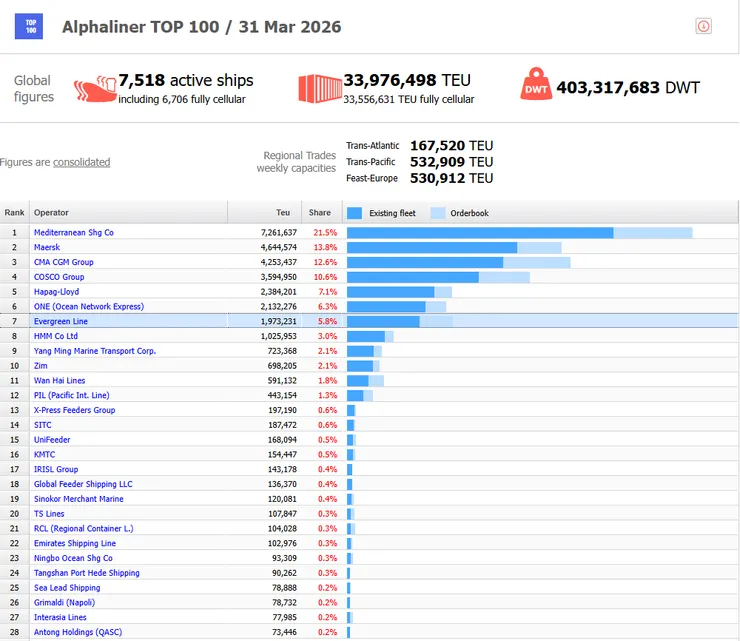Open Ningbo Ocean Shg Co link
Image resolution: width=740 pixels, height=641 pixels.
click(73, 558)
